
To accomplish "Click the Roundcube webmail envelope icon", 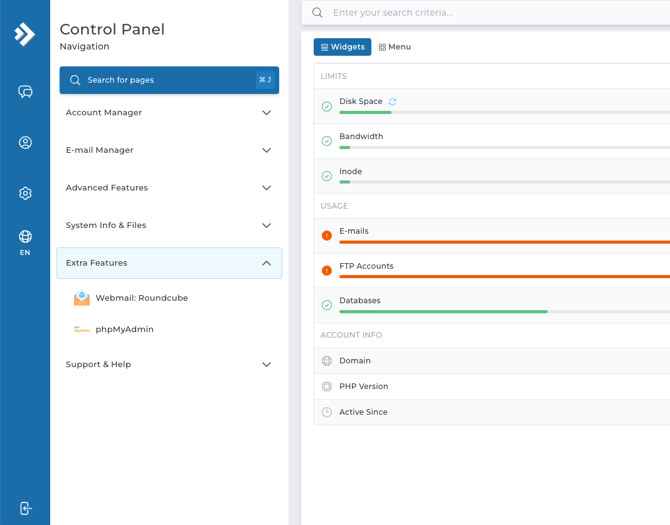I will 82,298.
